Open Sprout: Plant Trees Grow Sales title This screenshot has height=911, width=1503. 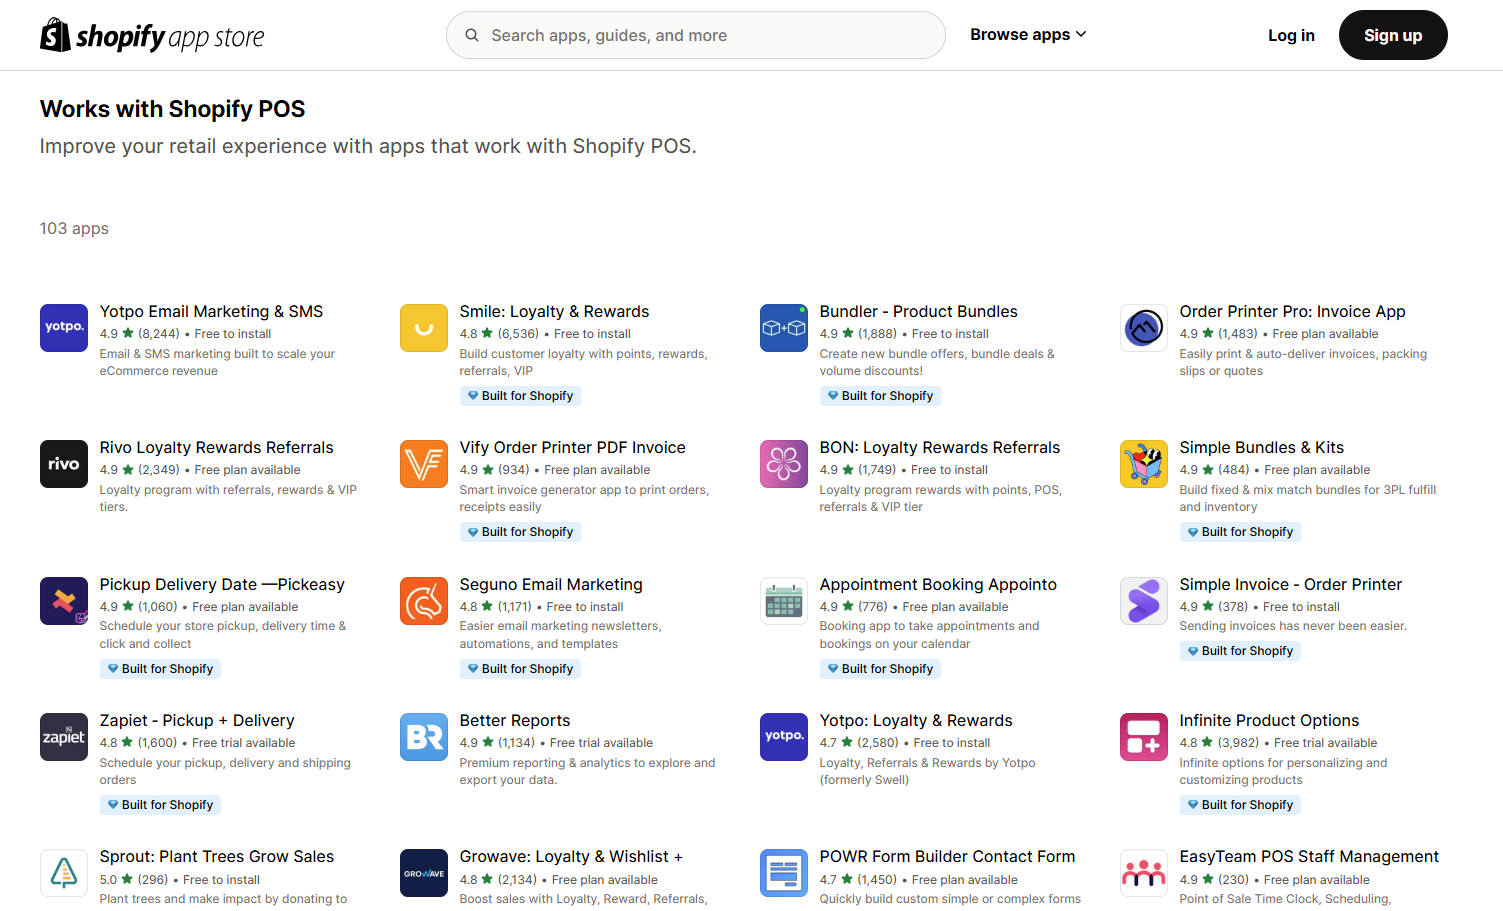click(x=217, y=856)
